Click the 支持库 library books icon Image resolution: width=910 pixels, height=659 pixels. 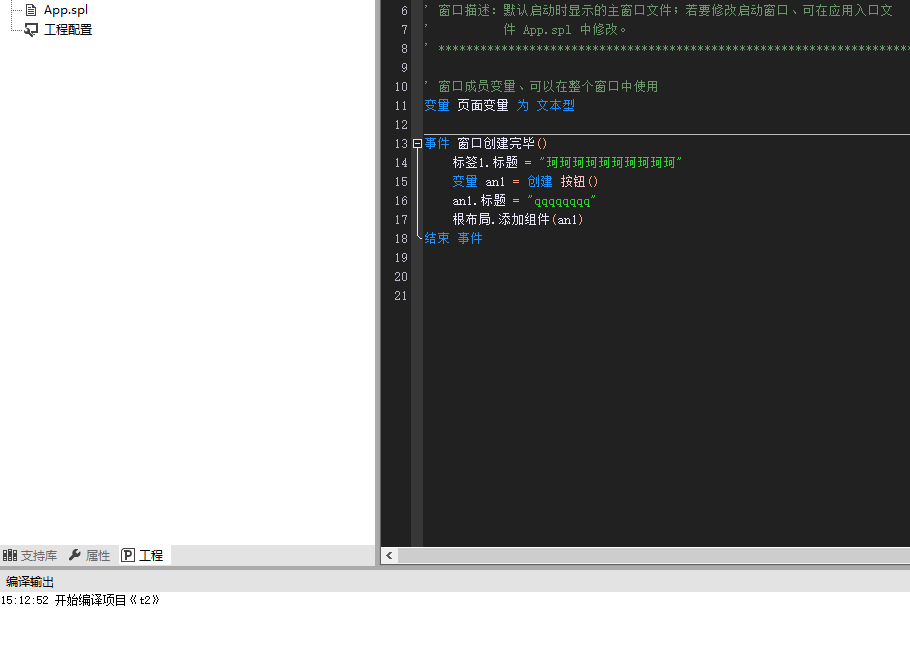[10, 555]
